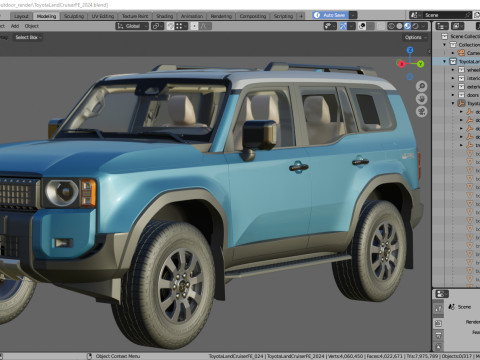Screen dimensions: 480x360
Task: Open the Texture Paint workspace tab
Action: point(135,16)
